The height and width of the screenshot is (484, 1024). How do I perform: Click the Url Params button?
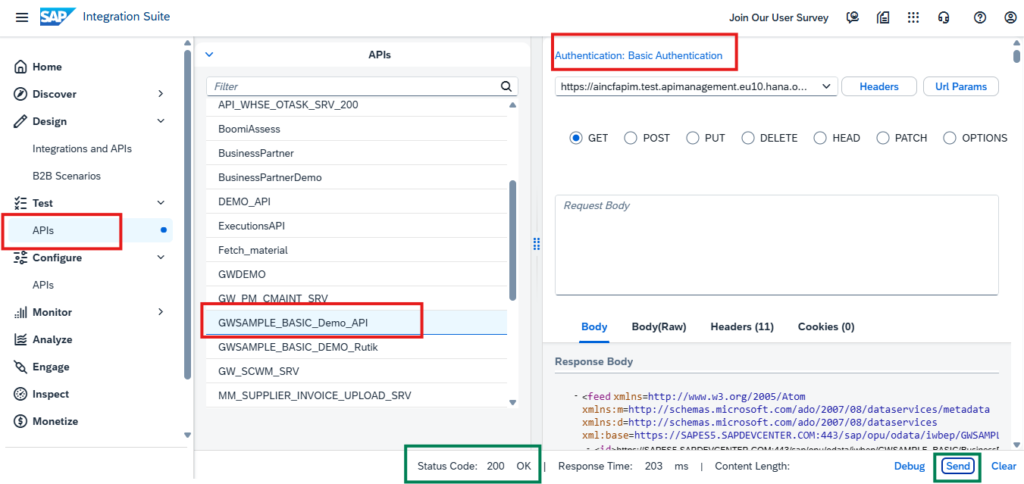pos(961,86)
